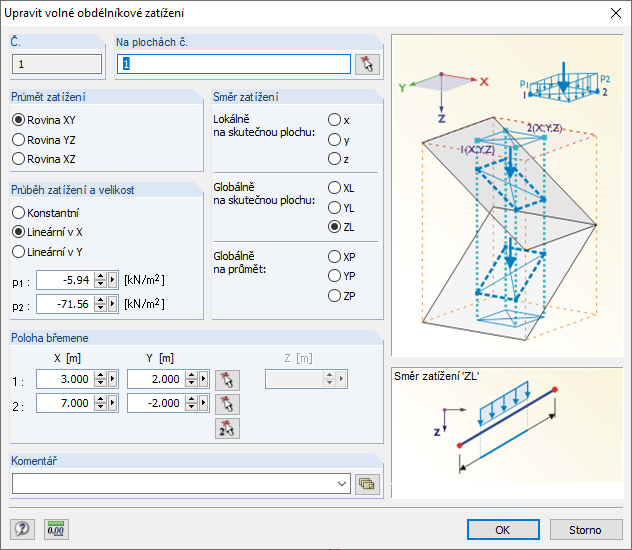Click the load number 'Č.' field
This screenshot has height=550, width=632.
tap(57, 64)
